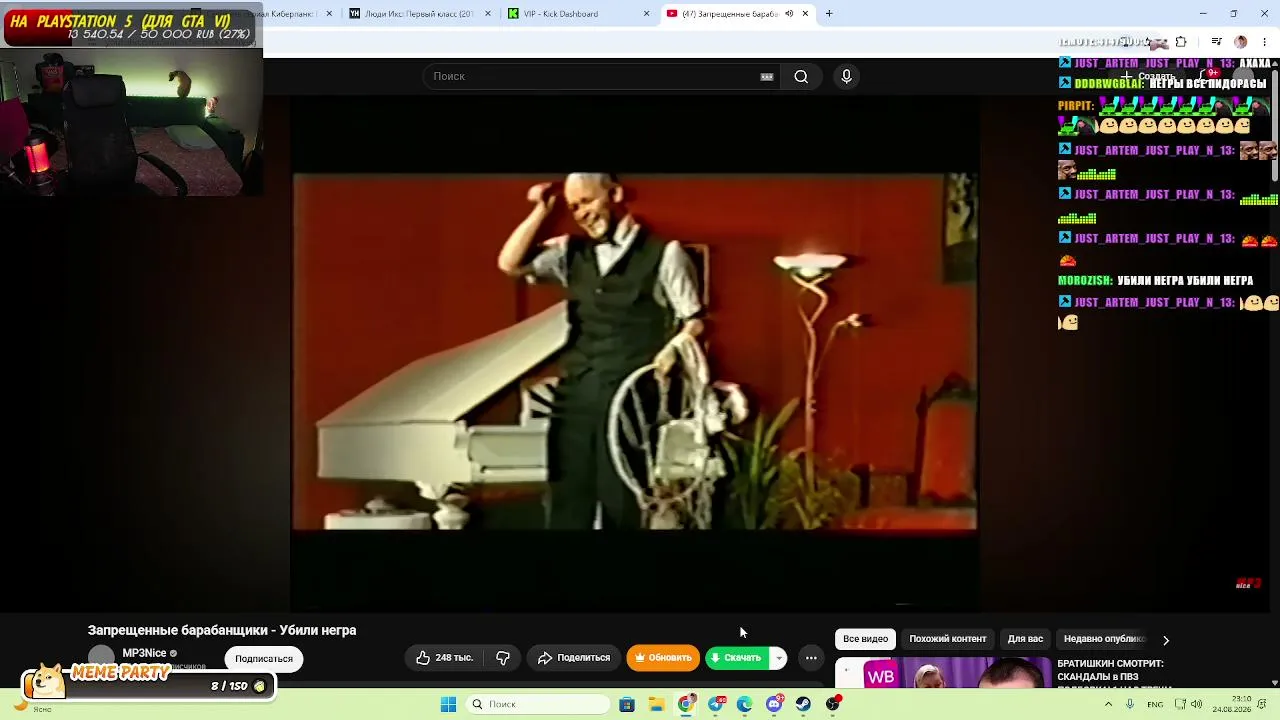Dislike the video with the thumbs-down icon
Viewport: 1280px width, 720px height.
503,658
